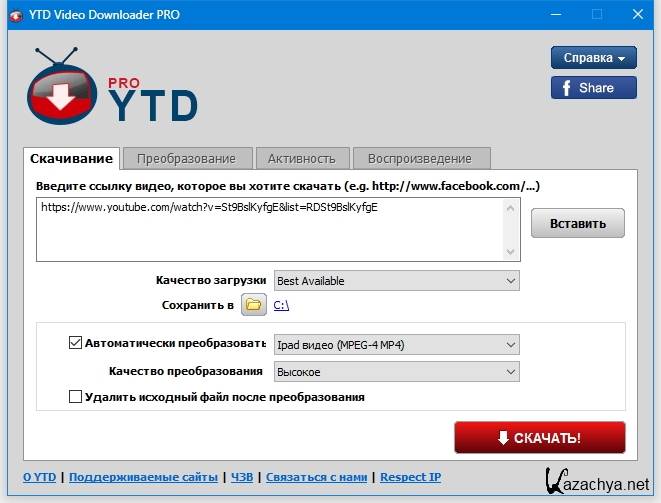This screenshot has height=503, width=661.
Task: Open the Активность tab
Action: point(302,158)
